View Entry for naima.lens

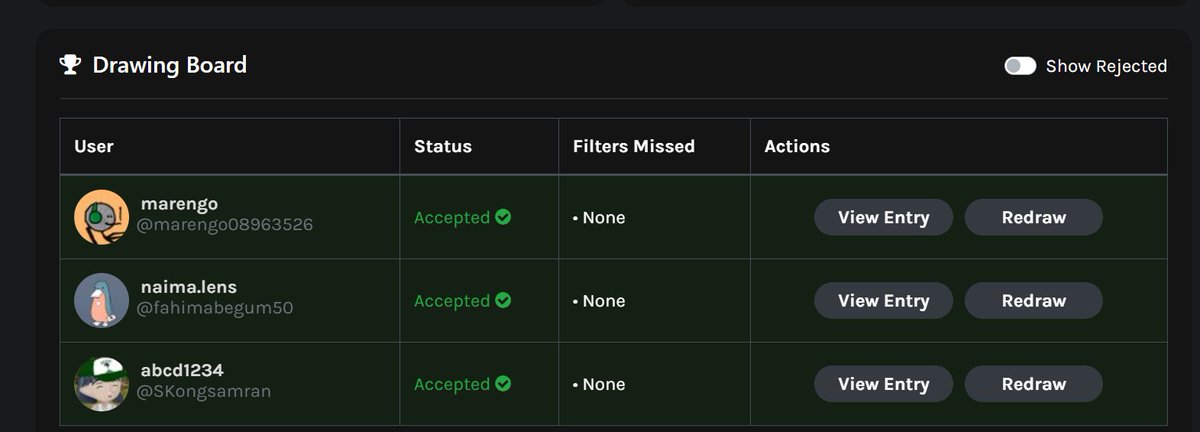[883, 300]
